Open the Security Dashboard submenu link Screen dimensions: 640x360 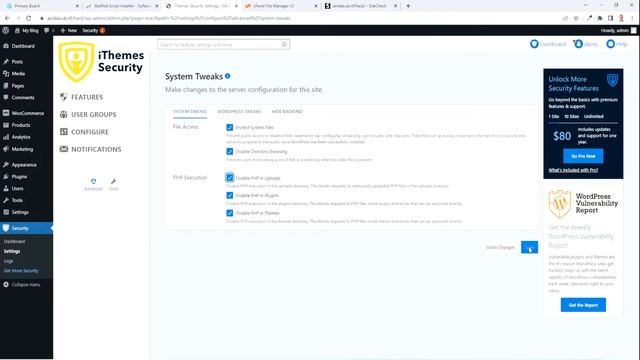[x=14, y=241]
